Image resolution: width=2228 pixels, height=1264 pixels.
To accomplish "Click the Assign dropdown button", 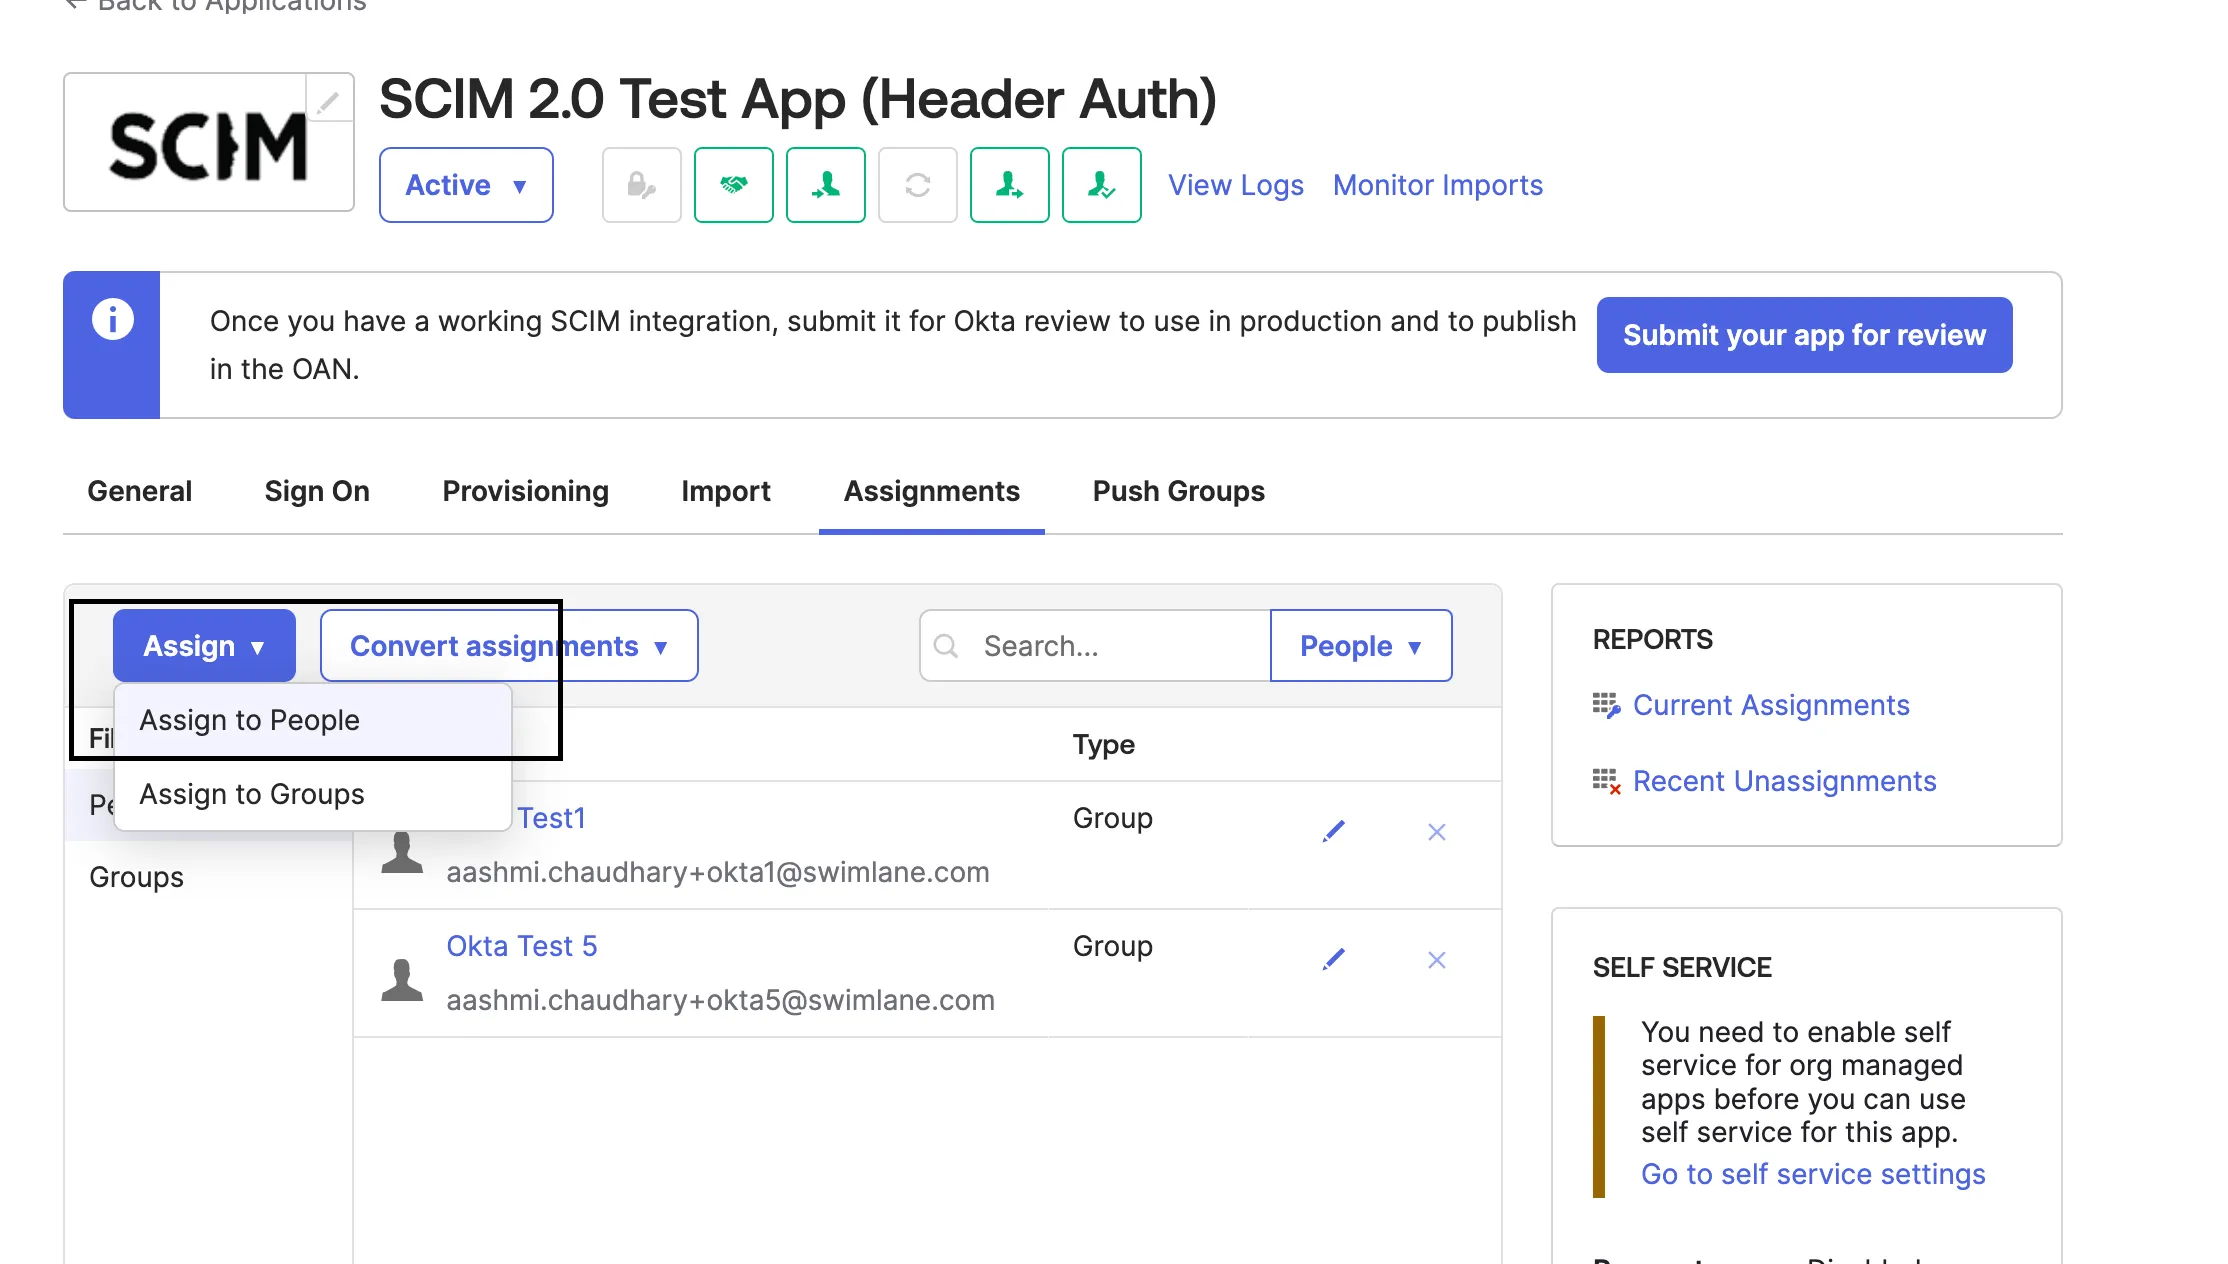I will pyautogui.click(x=204, y=646).
